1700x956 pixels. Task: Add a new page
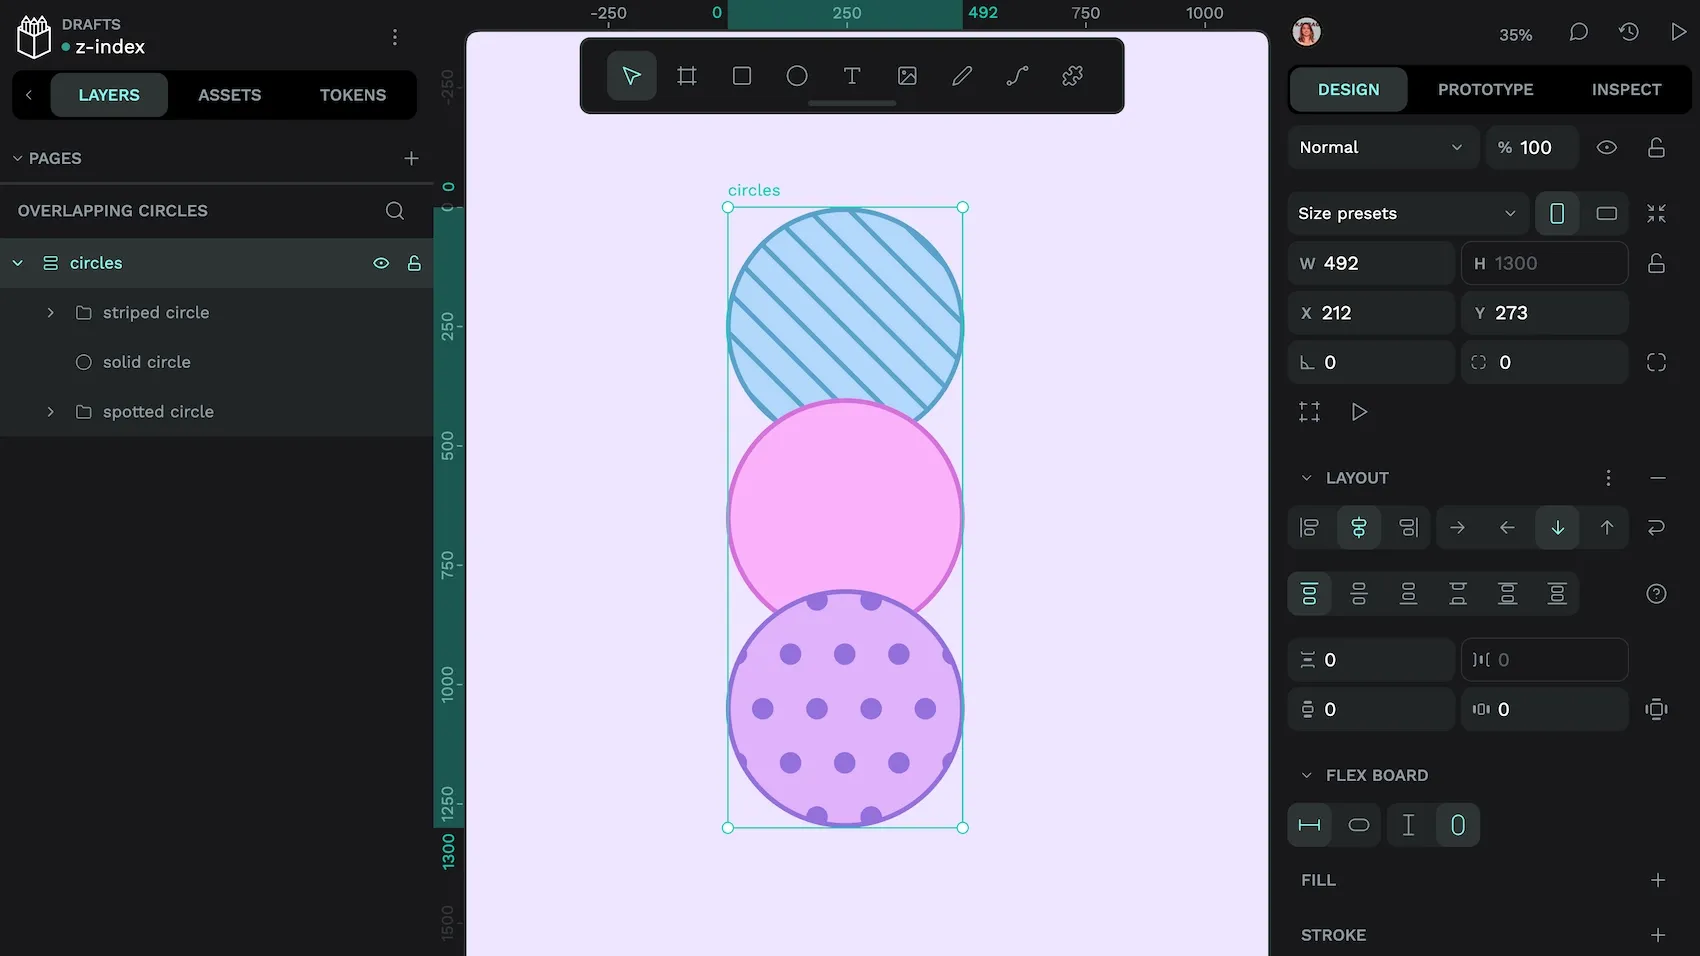pos(411,159)
